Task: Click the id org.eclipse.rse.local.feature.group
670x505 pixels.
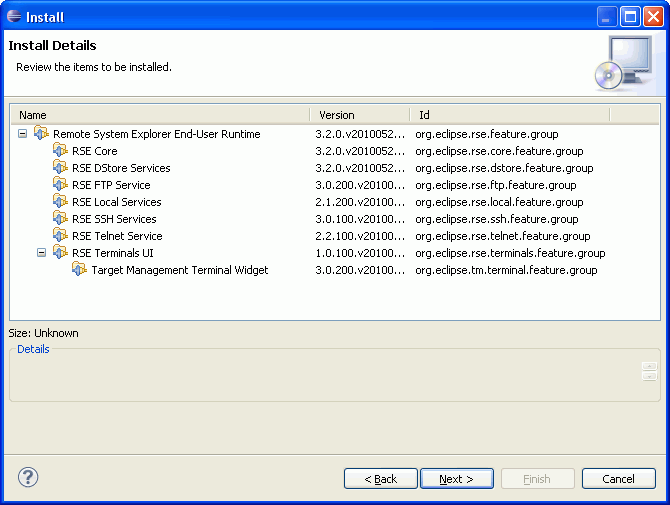Action: point(499,202)
